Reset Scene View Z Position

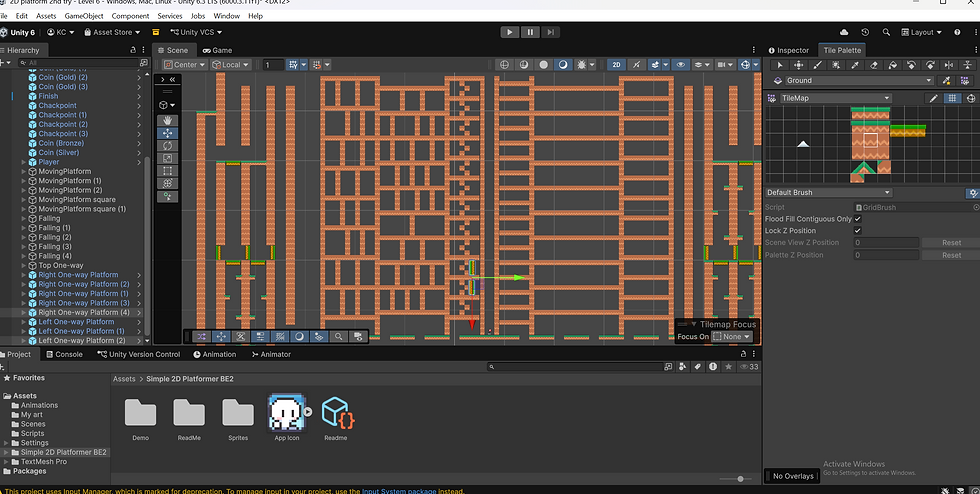[951, 243]
